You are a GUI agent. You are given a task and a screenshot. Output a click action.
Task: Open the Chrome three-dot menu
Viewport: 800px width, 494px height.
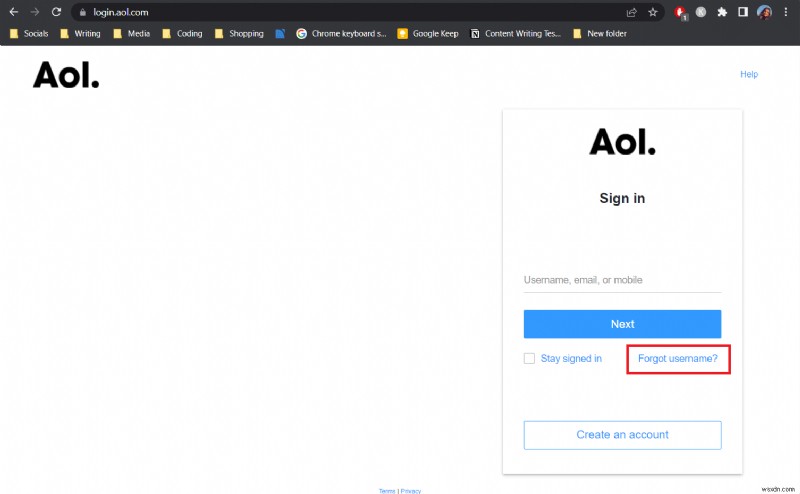click(x=786, y=12)
